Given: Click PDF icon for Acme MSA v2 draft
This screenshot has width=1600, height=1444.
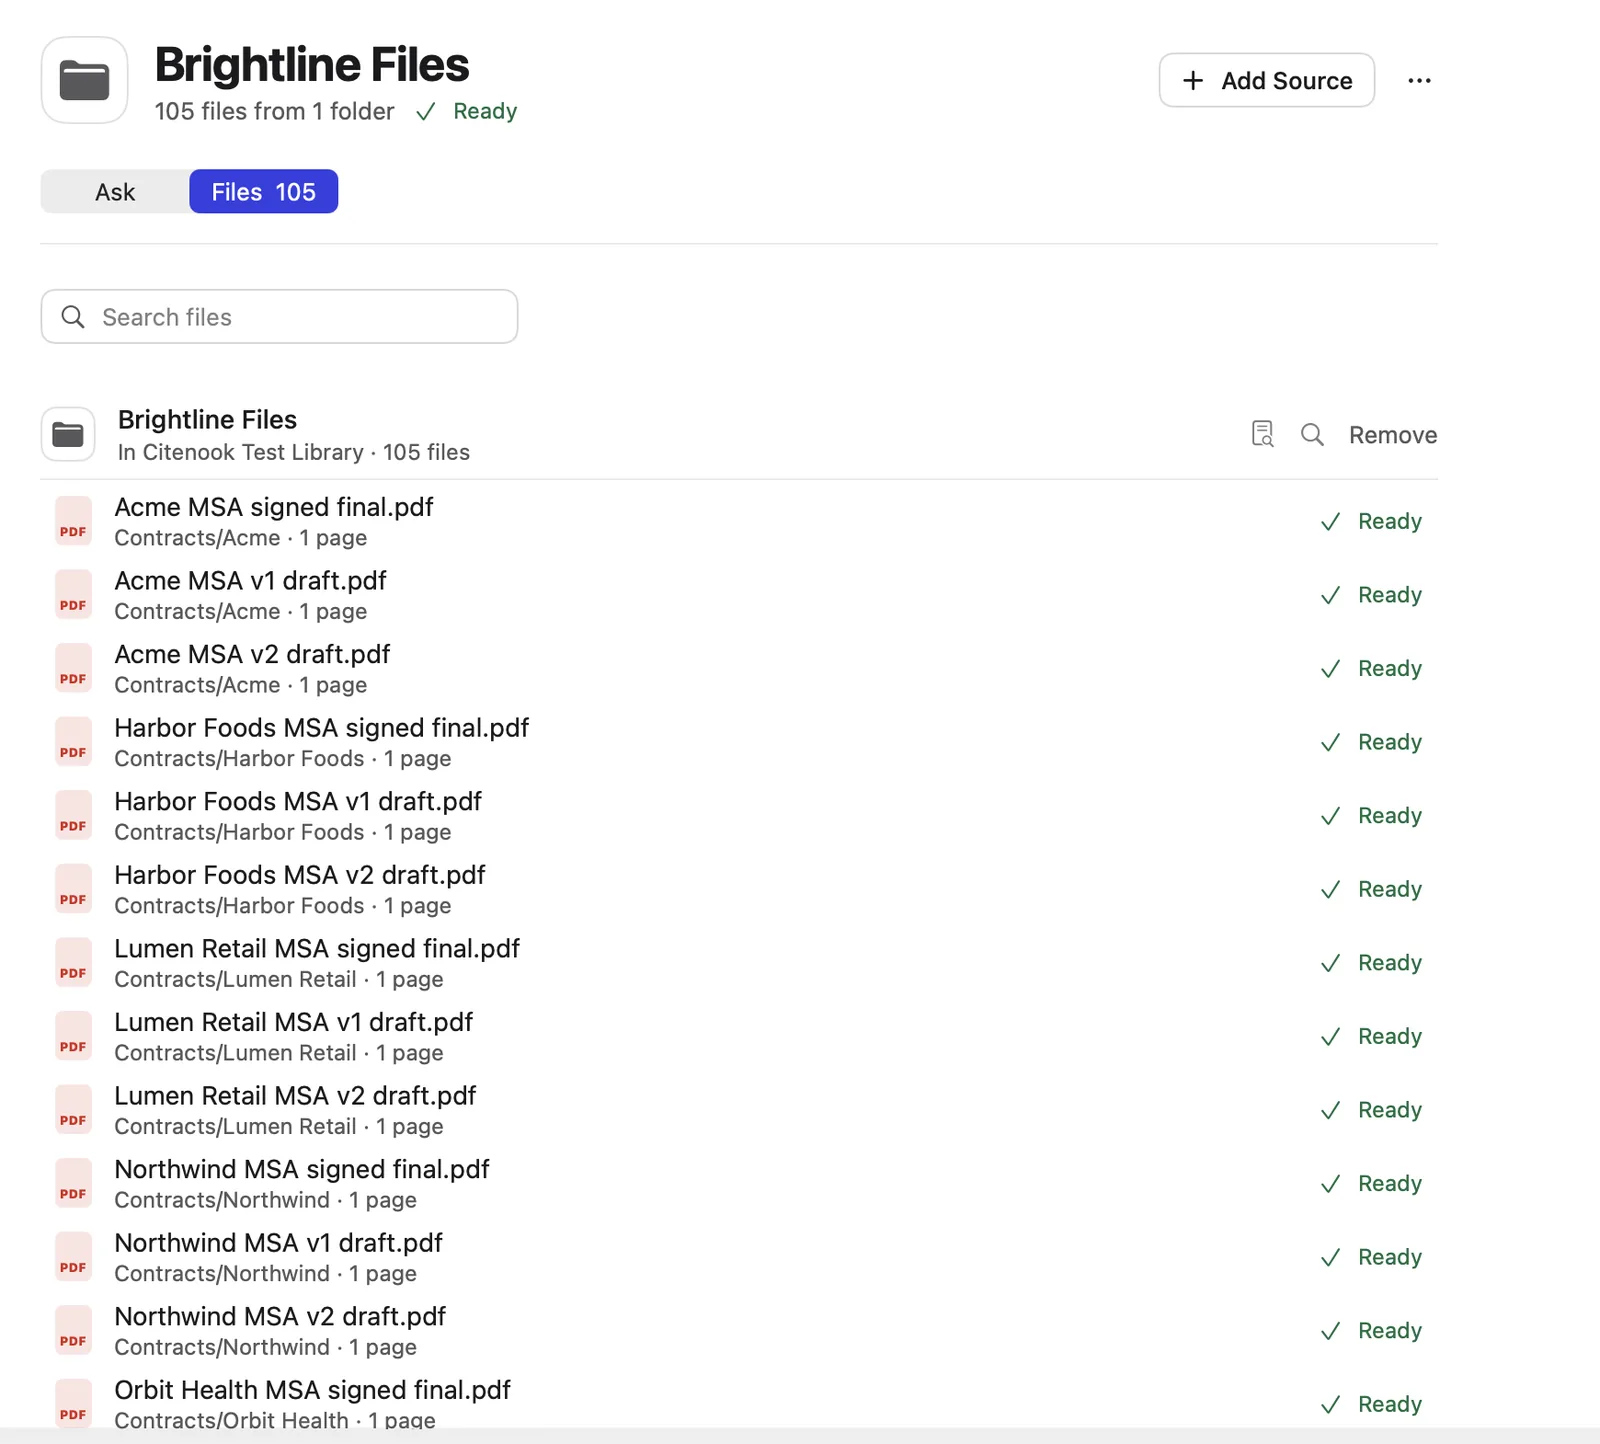Looking at the screenshot, I should (73, 668).
